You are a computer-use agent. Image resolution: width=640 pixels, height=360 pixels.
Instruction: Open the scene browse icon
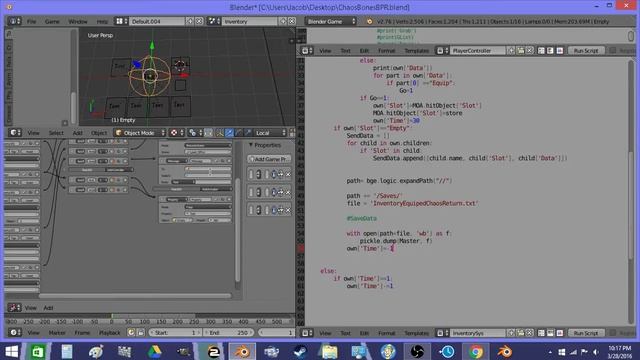pos(214,21)
